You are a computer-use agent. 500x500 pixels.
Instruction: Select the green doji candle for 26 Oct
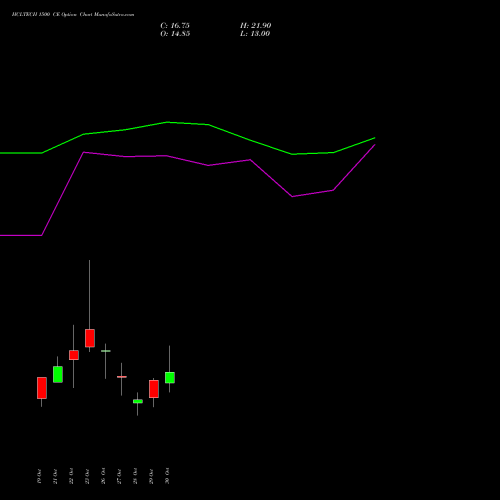[x=106, y=351]
